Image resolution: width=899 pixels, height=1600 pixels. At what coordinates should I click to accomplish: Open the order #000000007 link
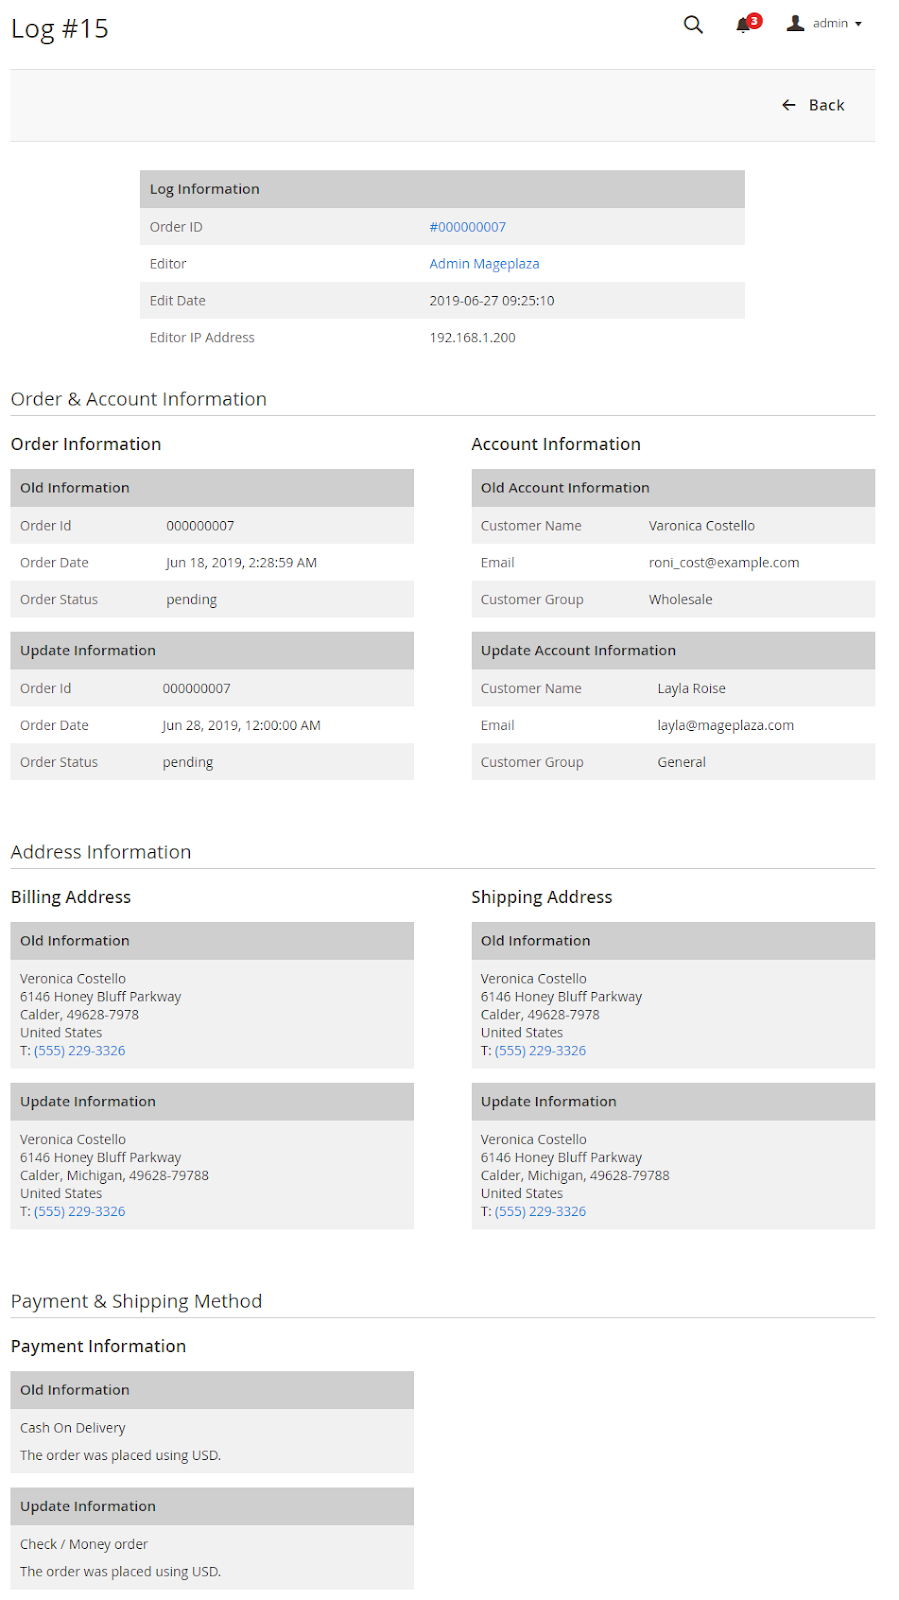pos(467,227)
